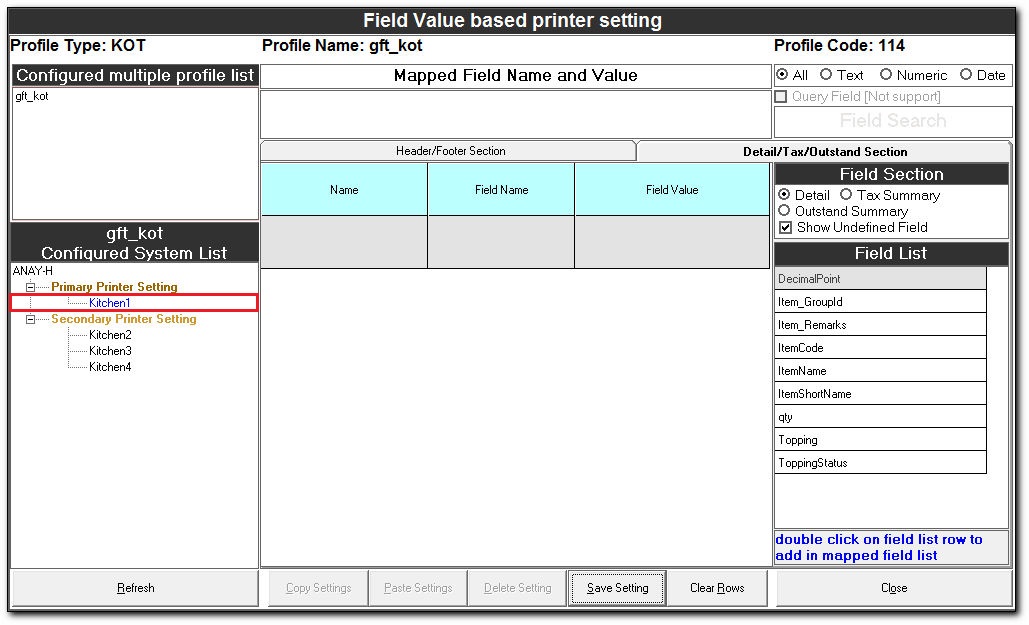This screenshot has height=625, width=1029.
Task: Click the Name column header
Action: coord(344,190)
